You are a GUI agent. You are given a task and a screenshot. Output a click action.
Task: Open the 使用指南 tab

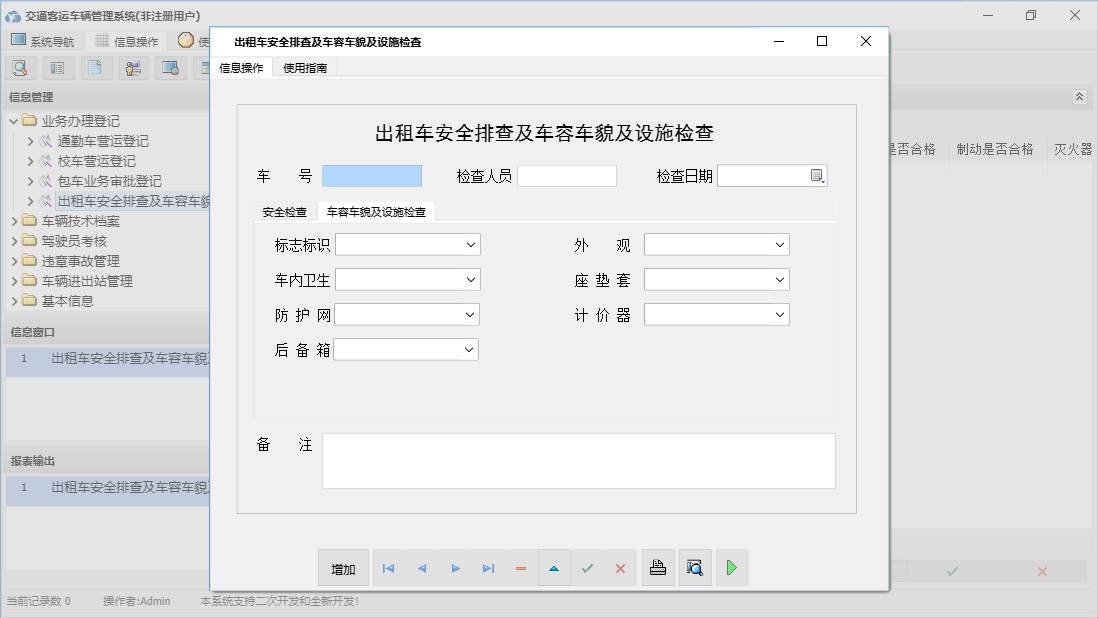[x=304, y=68]
